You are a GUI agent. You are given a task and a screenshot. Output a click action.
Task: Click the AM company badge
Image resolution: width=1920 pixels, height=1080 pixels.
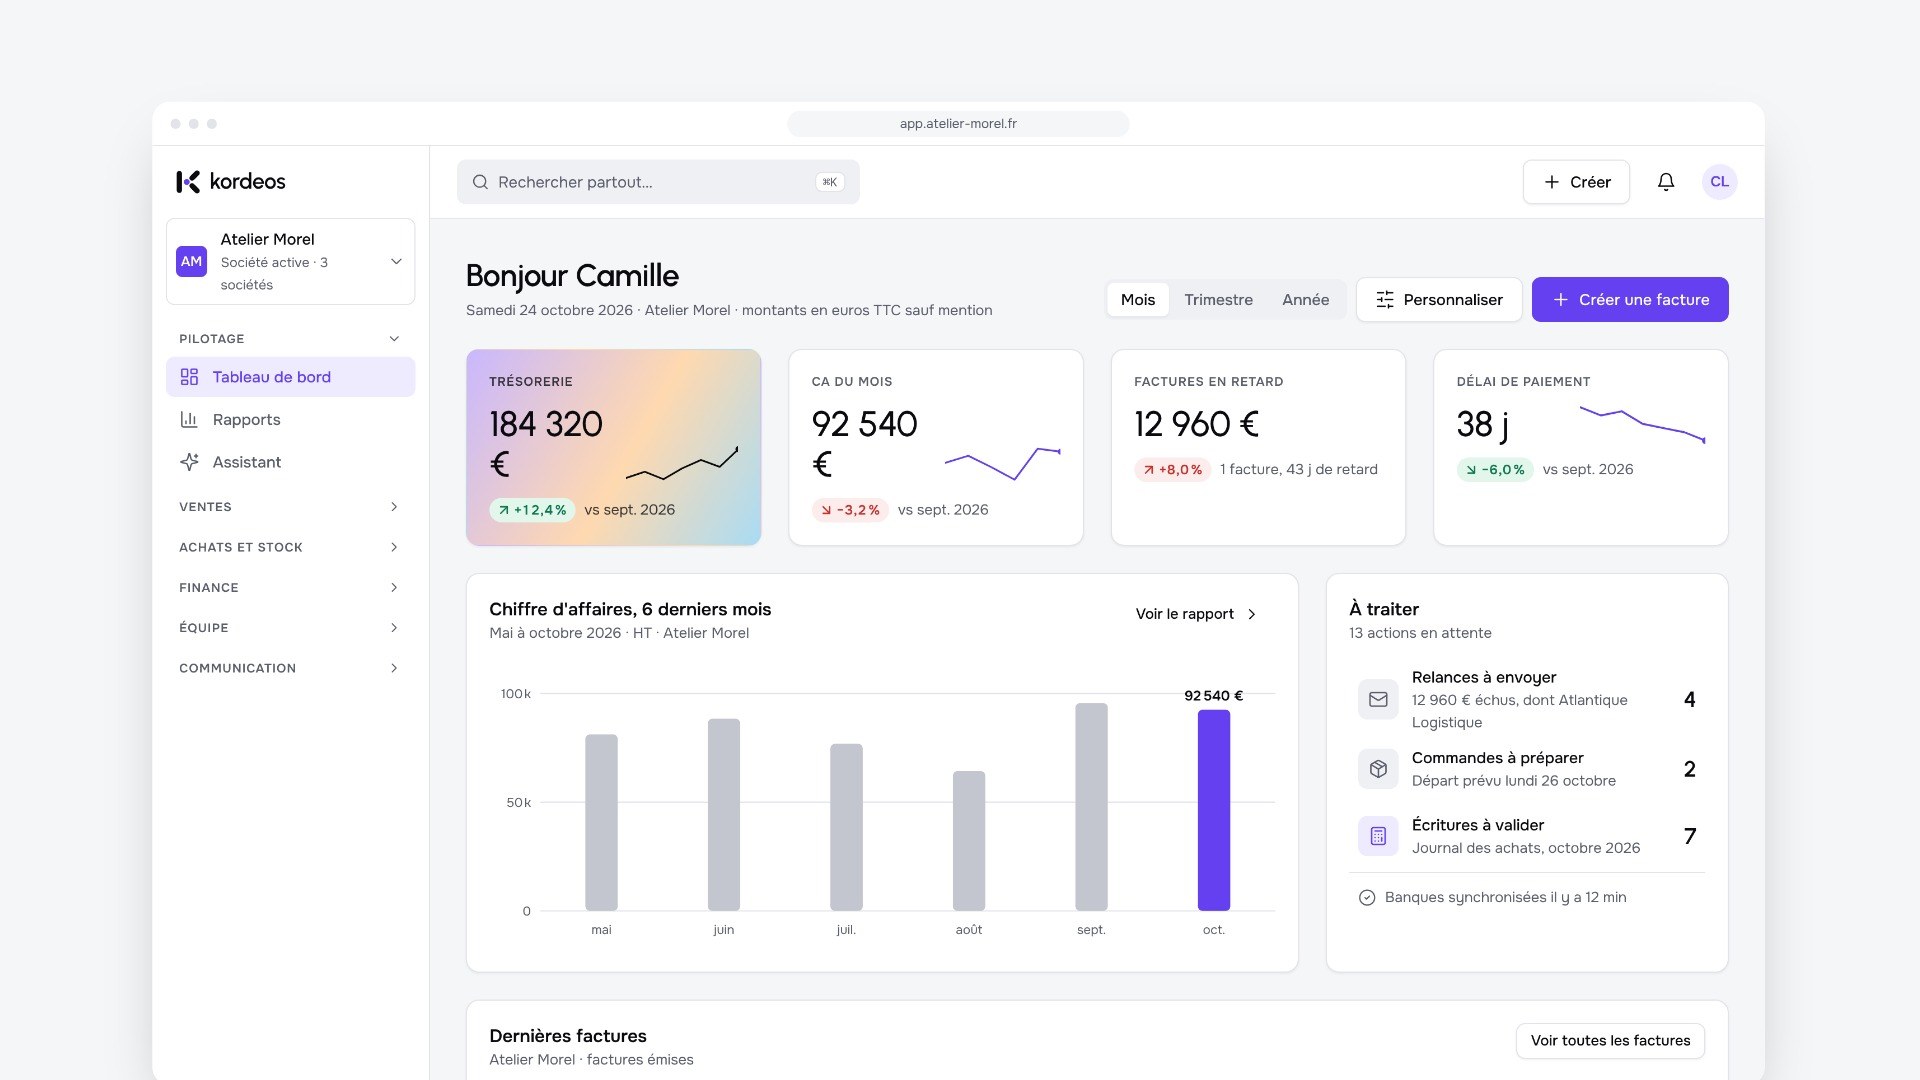tap(191, 261)
